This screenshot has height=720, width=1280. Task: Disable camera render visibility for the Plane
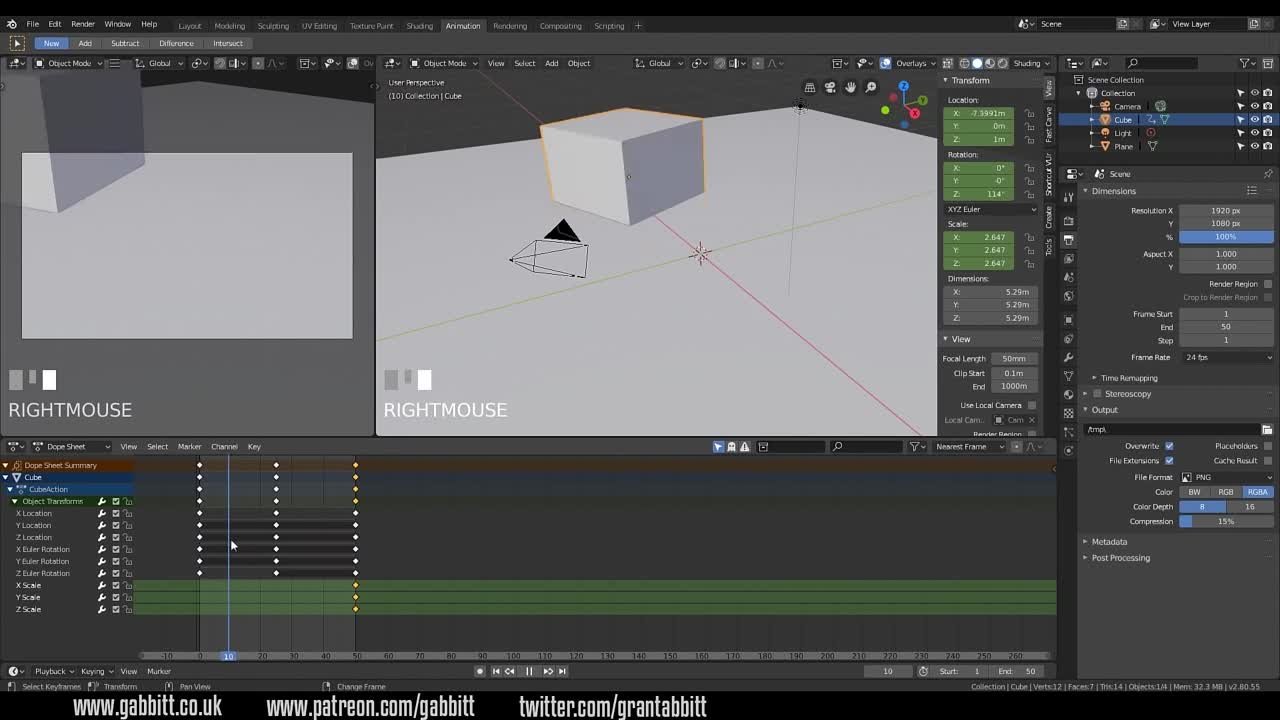1266,145
